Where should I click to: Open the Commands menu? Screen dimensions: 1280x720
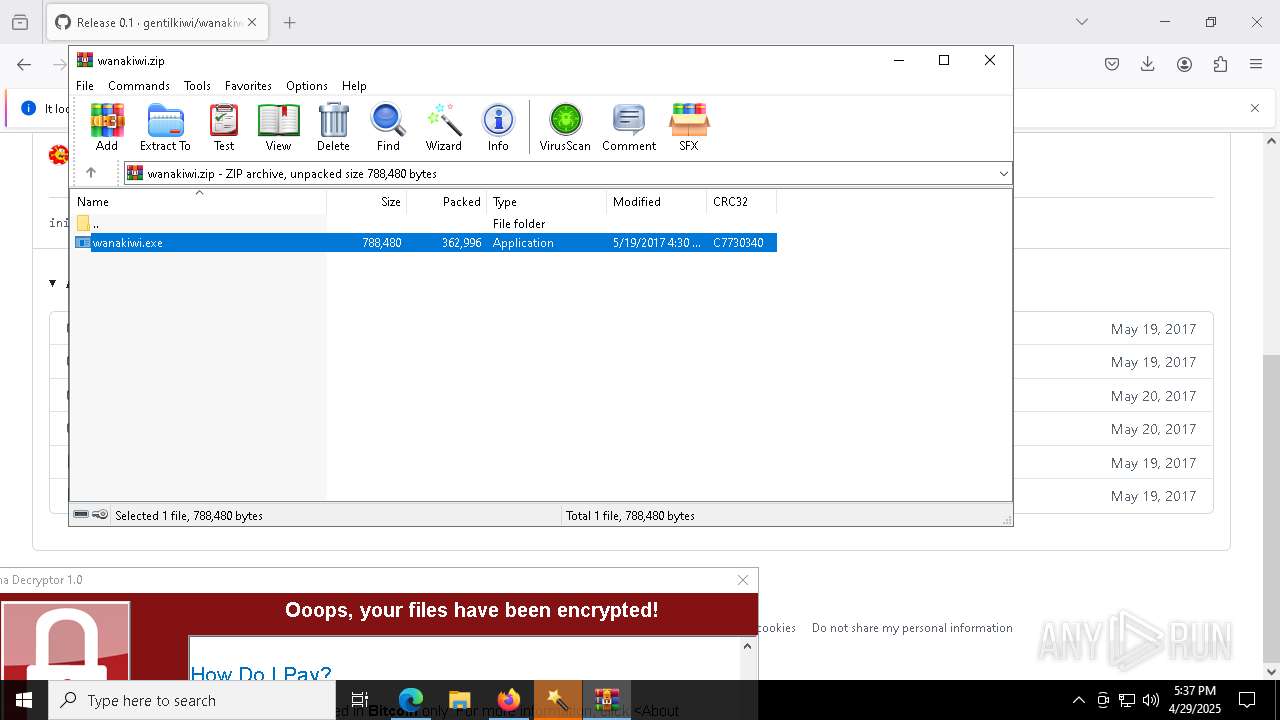[x=139, y=86]
